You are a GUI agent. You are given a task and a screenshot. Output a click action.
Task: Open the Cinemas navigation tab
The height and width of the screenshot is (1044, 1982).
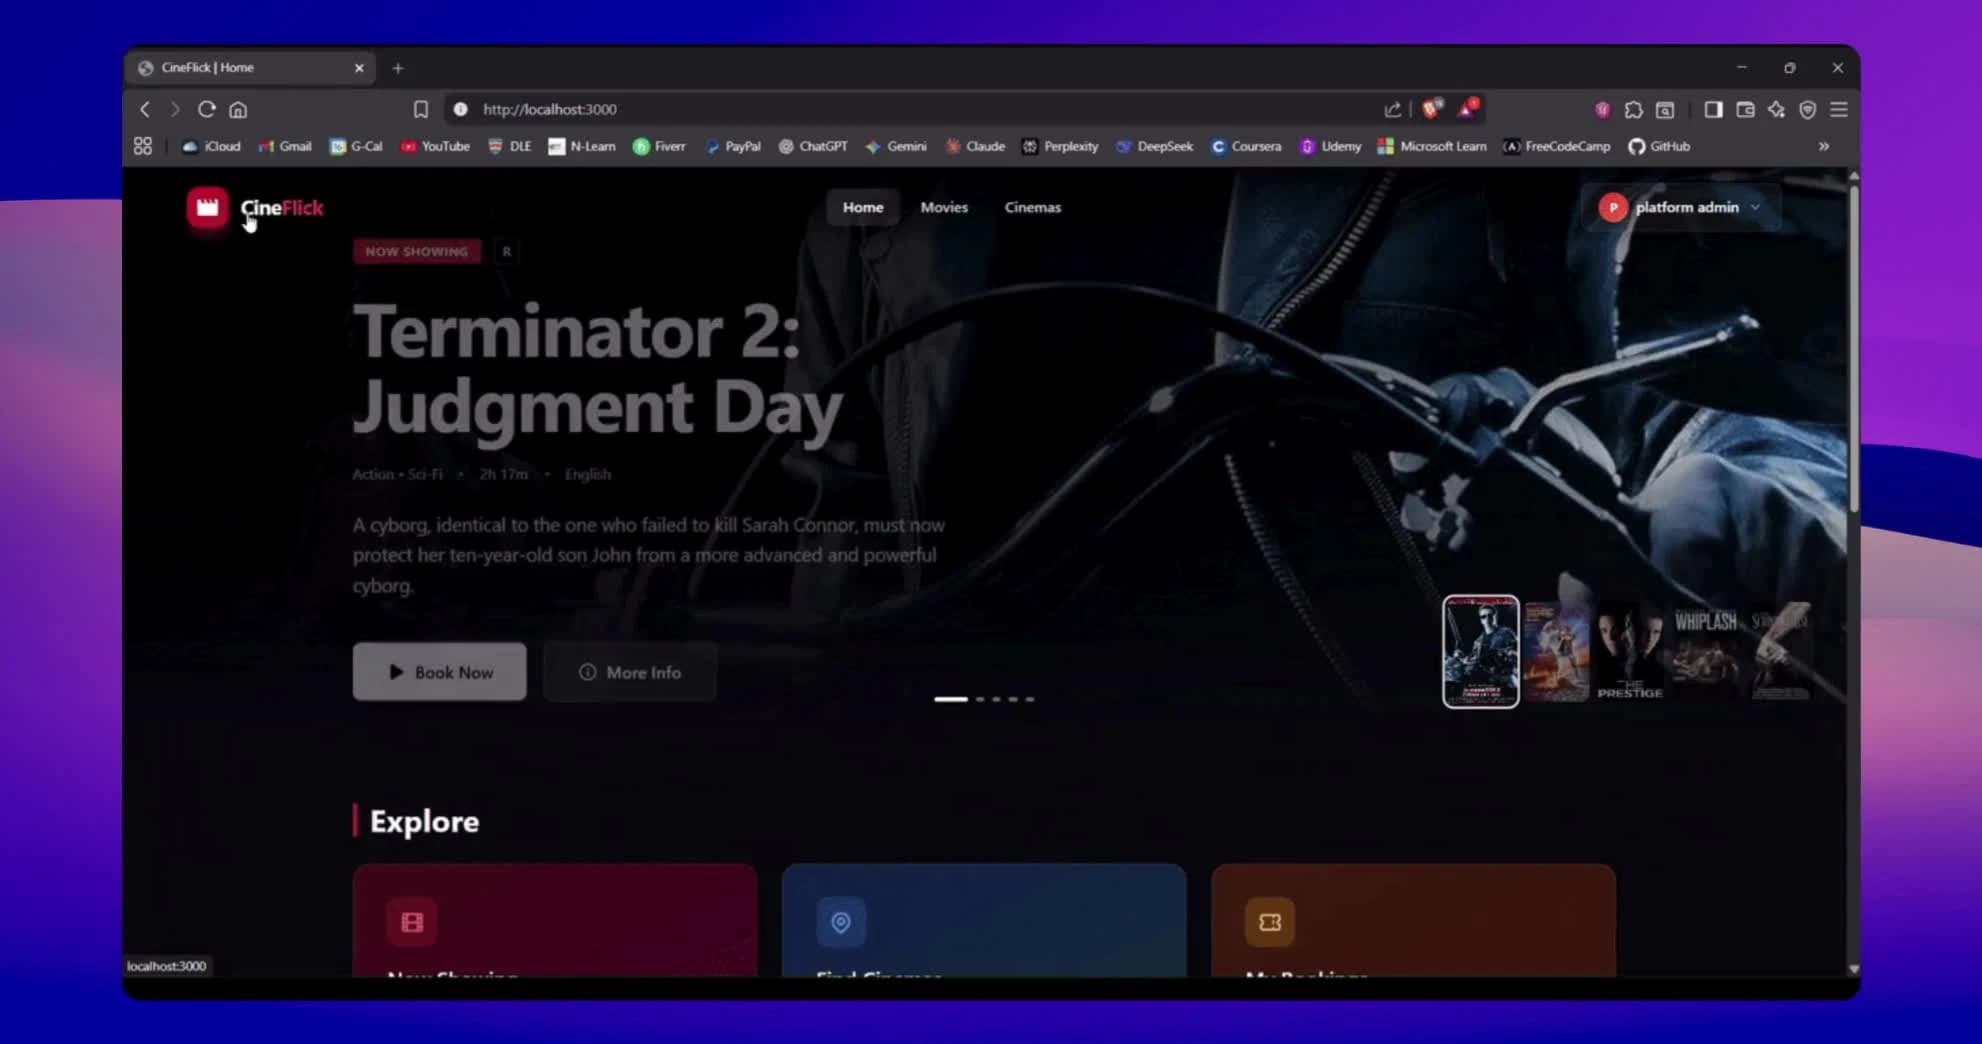pos(1033,207)
